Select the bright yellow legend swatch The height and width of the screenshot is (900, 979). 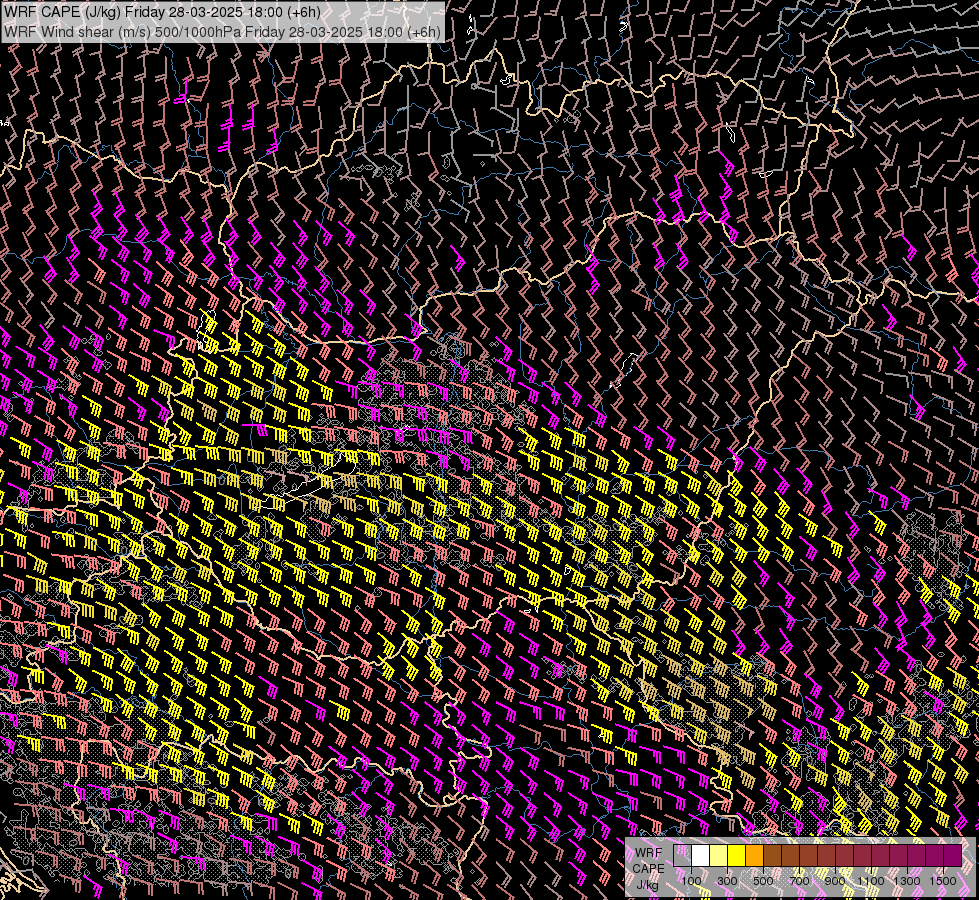coord(737,856)
